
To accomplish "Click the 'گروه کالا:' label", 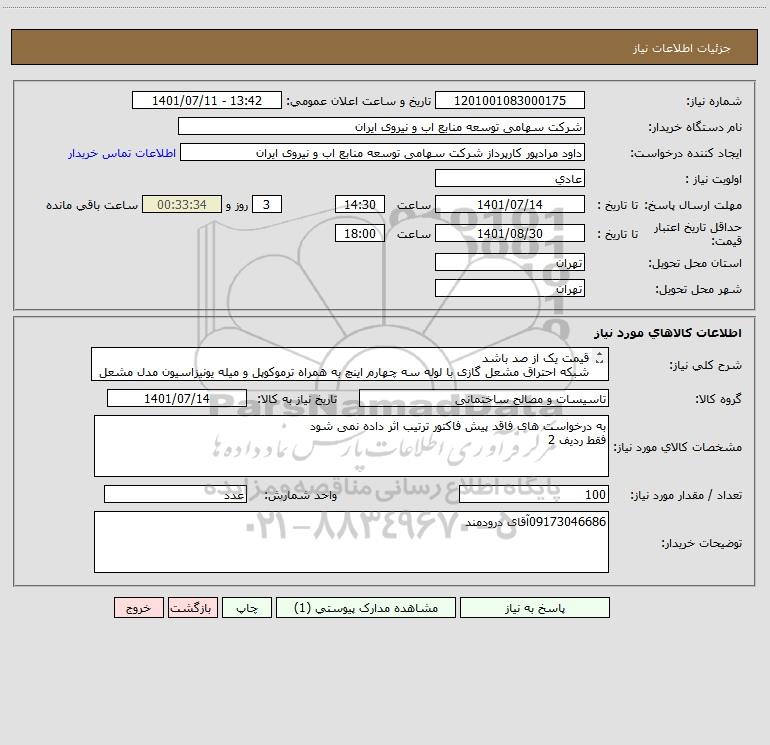I will click(719, 399).
